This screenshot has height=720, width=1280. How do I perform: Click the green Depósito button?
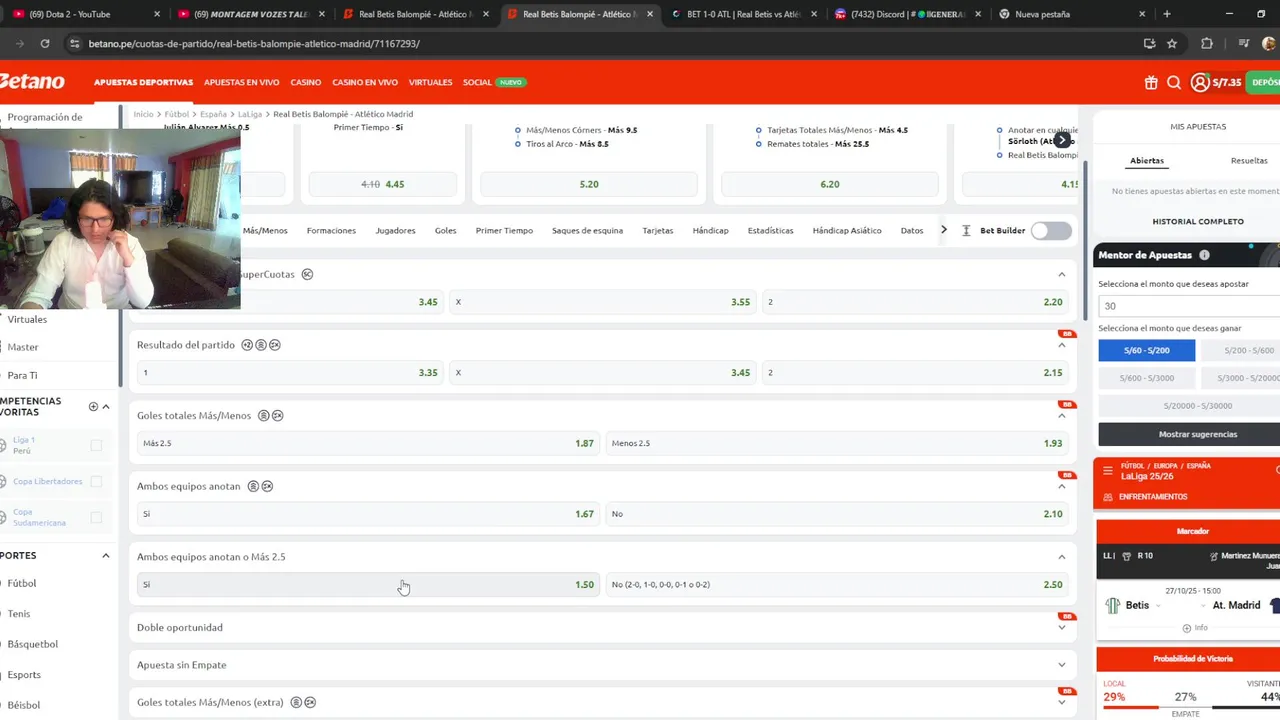click(1263, 83)
